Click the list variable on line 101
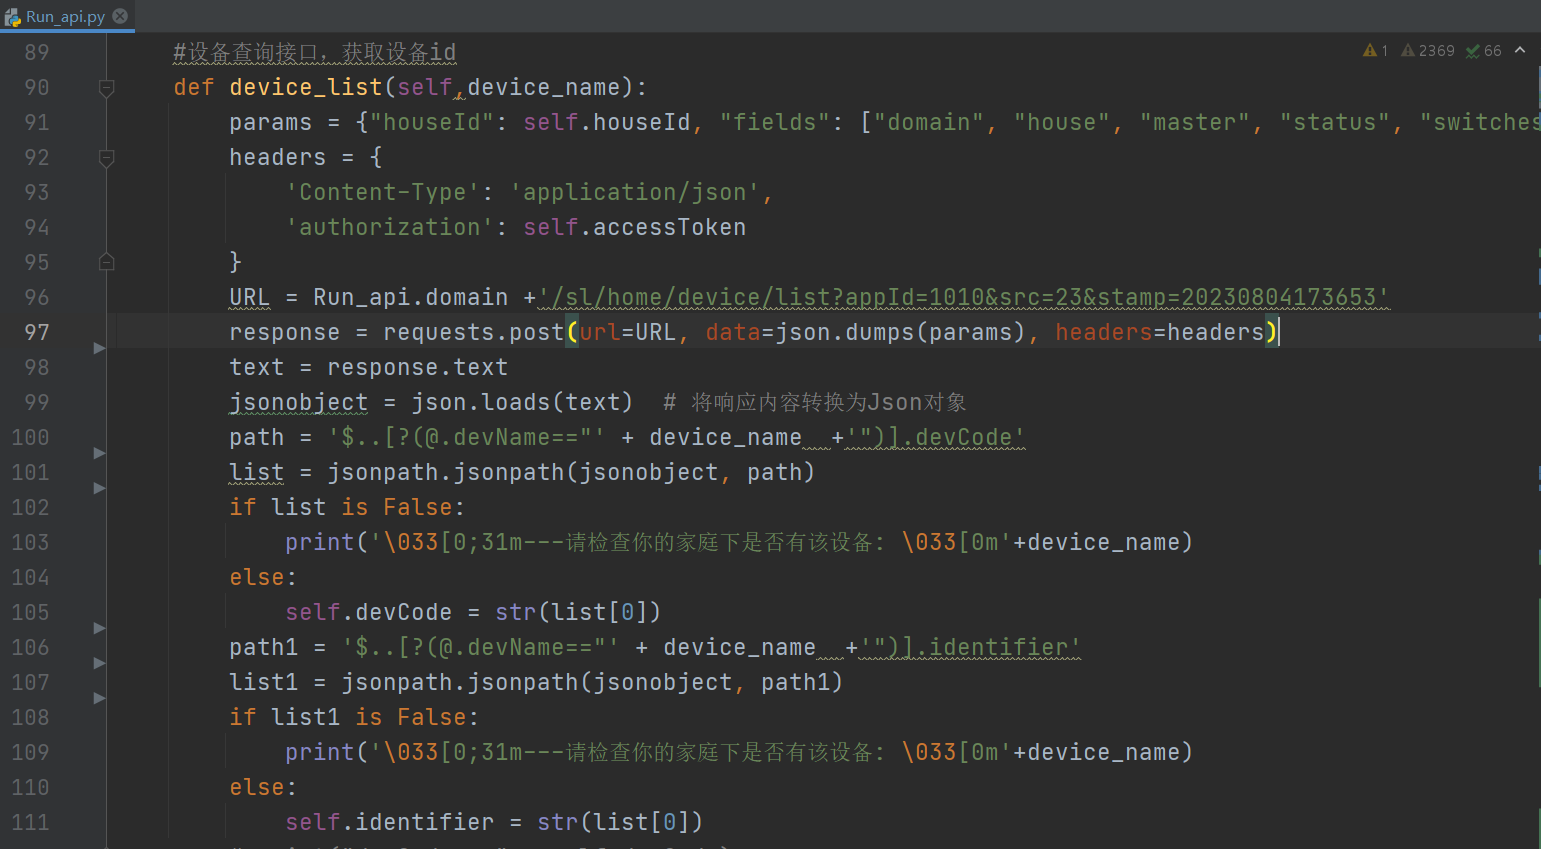 pos(257,472)
